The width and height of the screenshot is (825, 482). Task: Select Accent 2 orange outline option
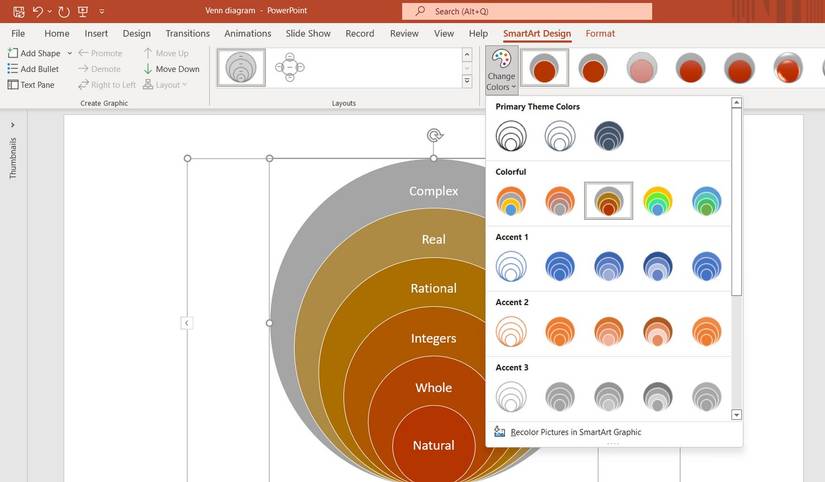tap(511, 331)
